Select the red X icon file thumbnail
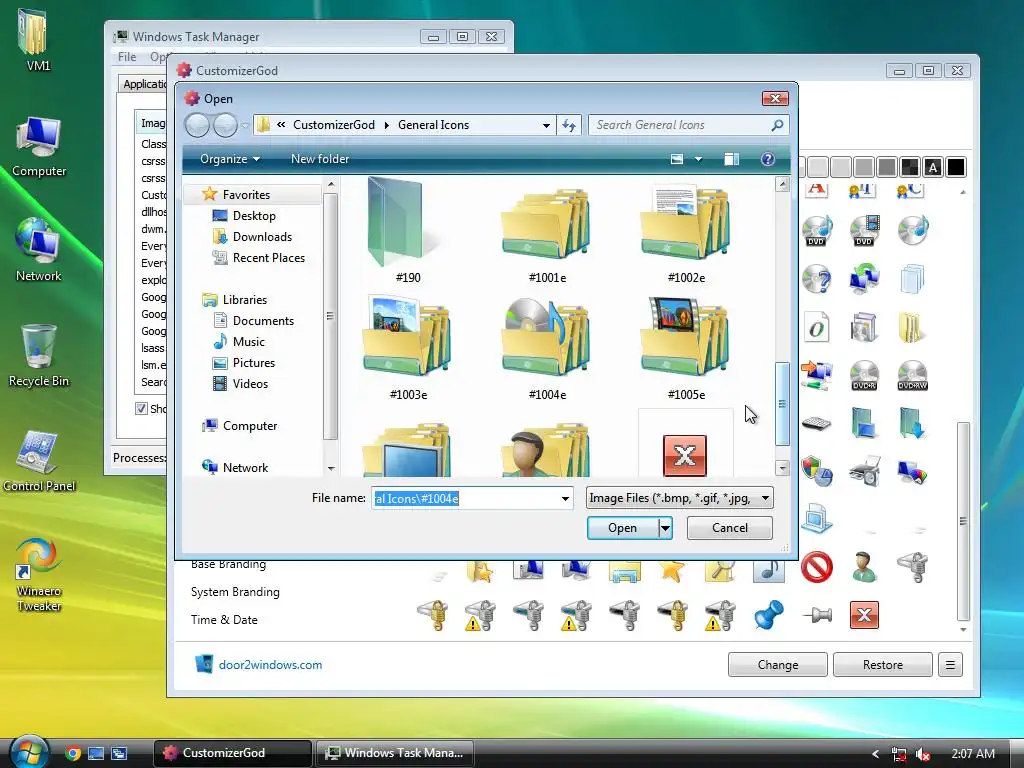 pos(685,455)
